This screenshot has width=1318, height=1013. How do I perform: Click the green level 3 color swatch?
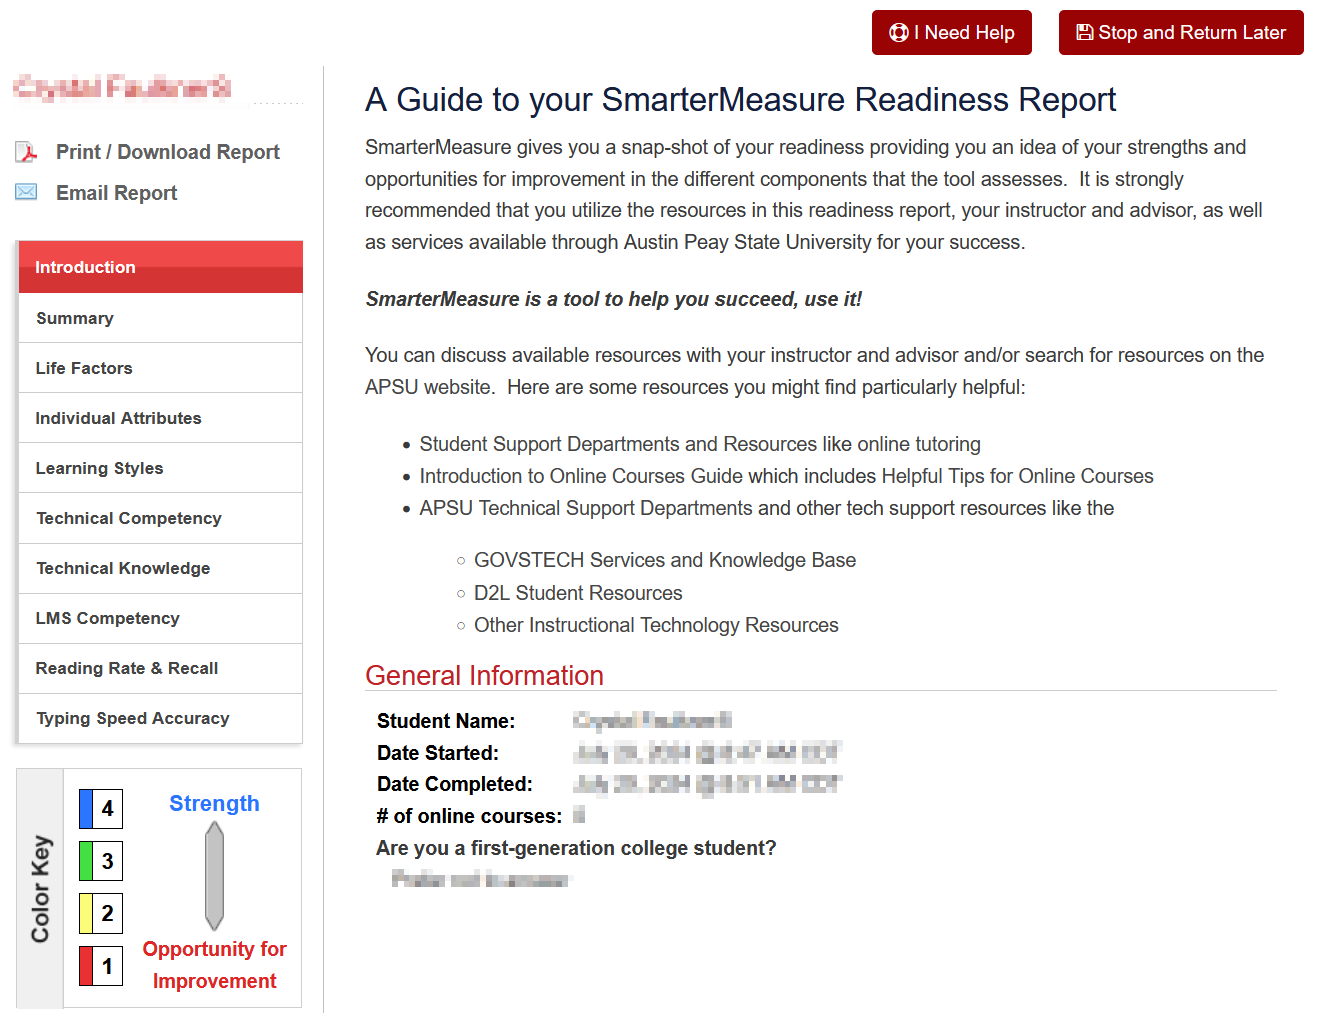pos(87,861)
